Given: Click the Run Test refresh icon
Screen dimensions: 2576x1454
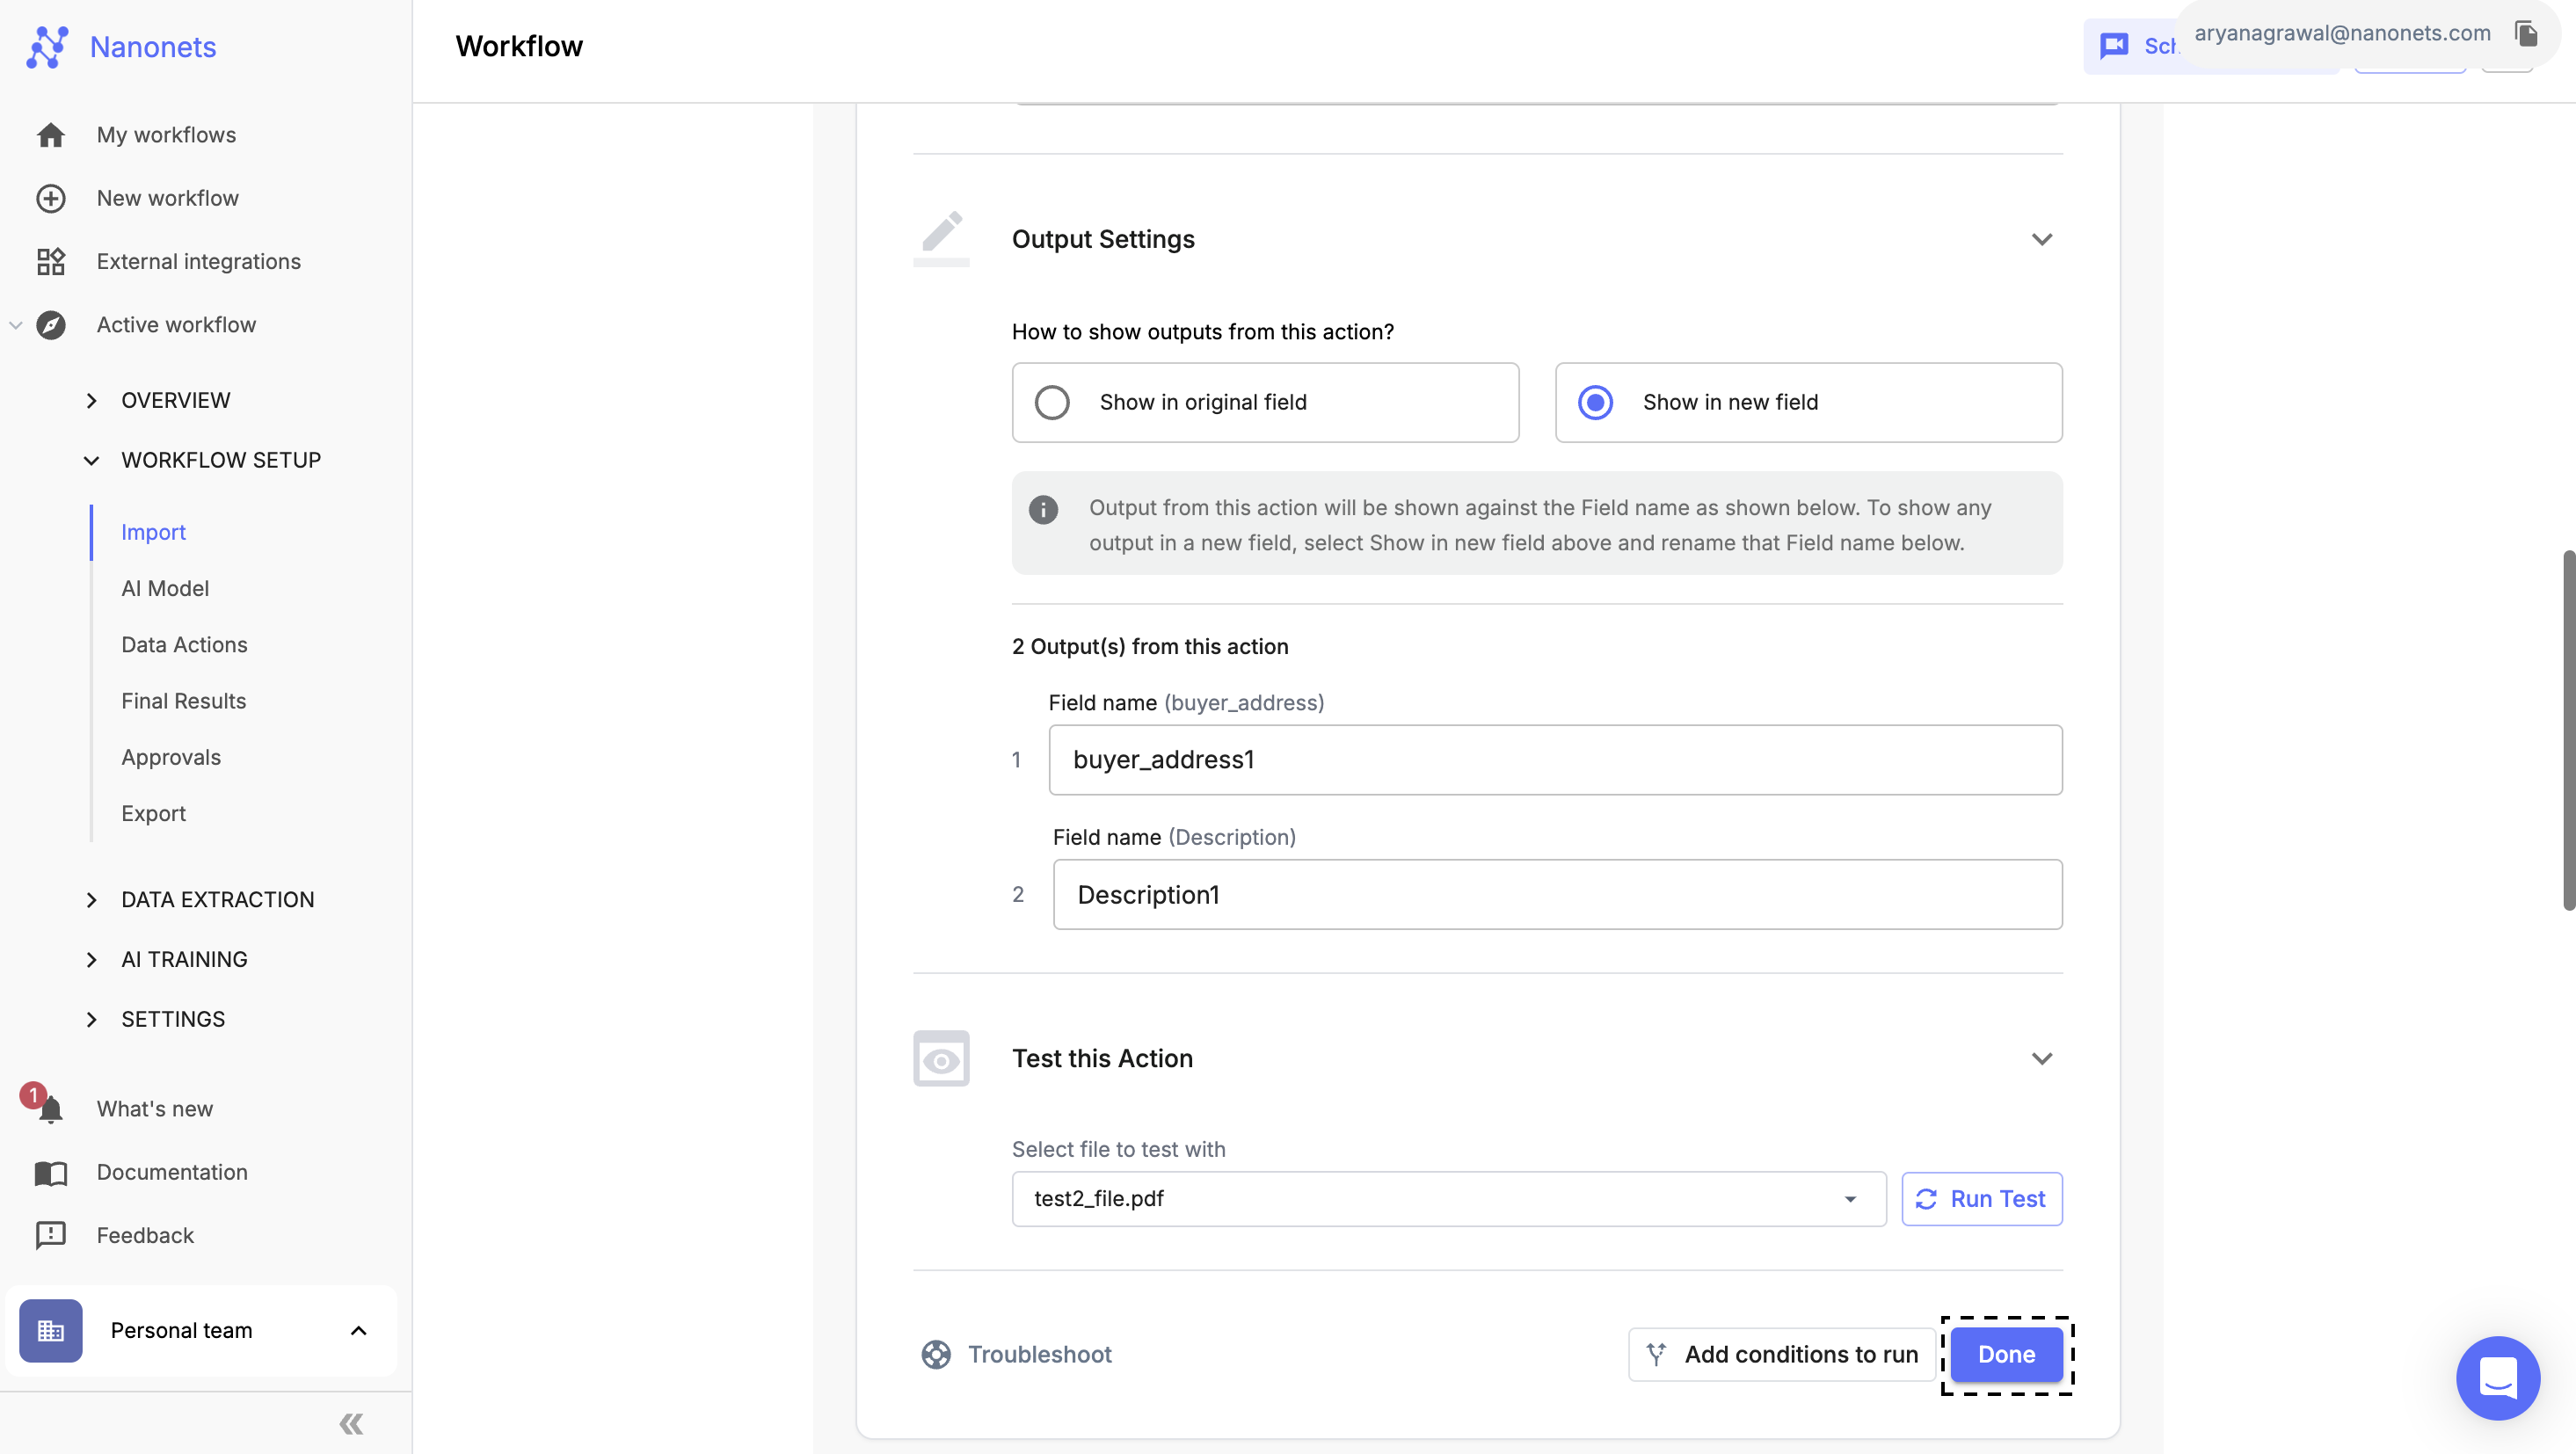Looking at the screenshot, I should click(1927, 1199).
